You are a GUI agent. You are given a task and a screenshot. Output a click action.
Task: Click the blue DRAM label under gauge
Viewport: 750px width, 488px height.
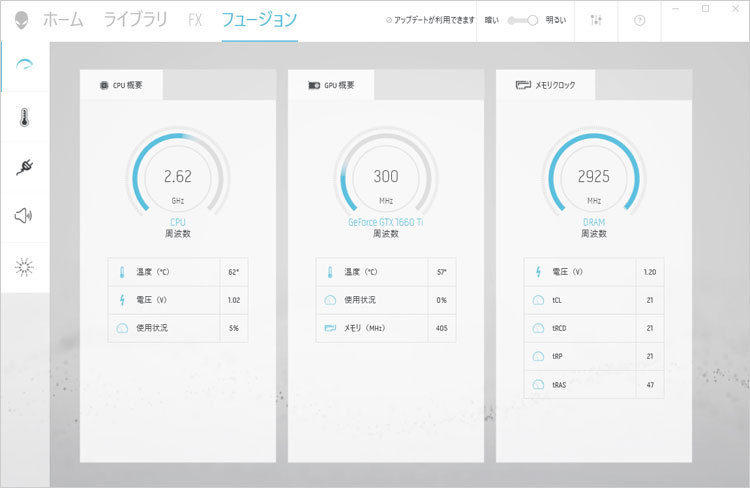coord(594,222)
